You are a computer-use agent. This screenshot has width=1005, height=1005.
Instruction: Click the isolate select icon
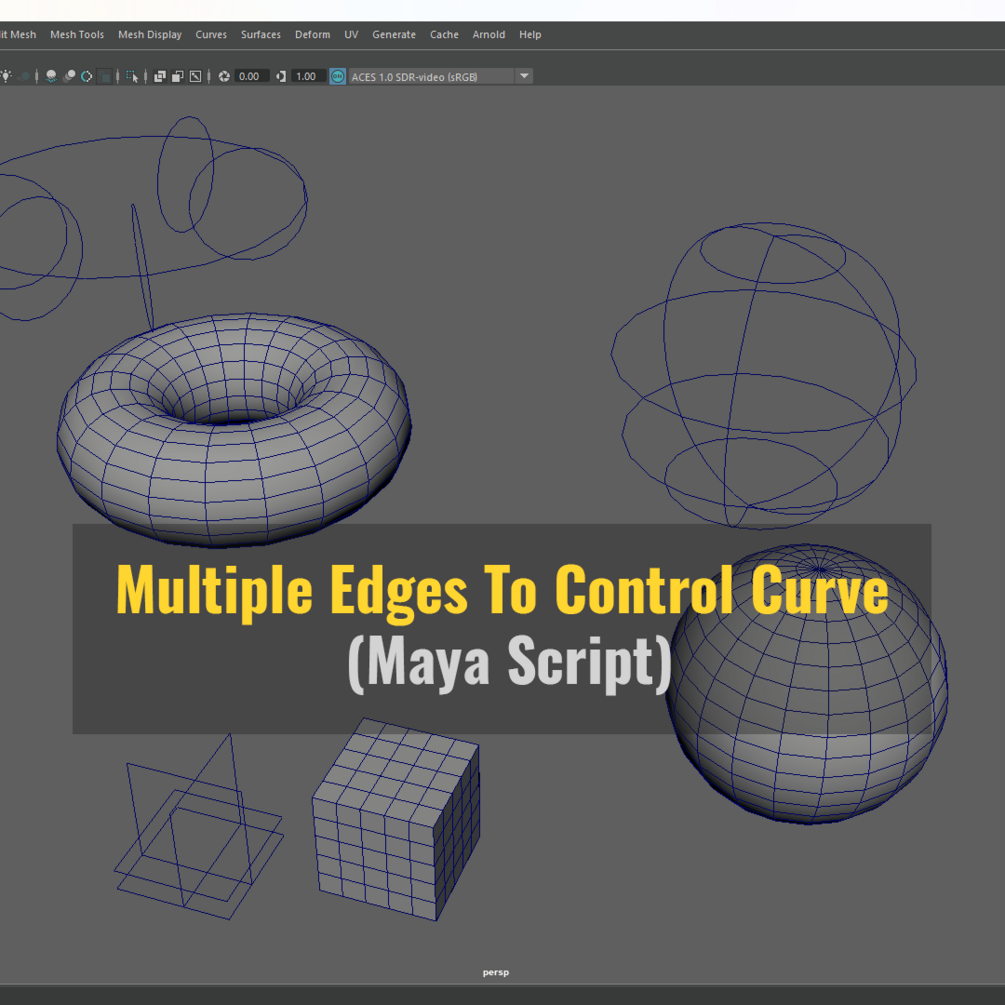132,76
